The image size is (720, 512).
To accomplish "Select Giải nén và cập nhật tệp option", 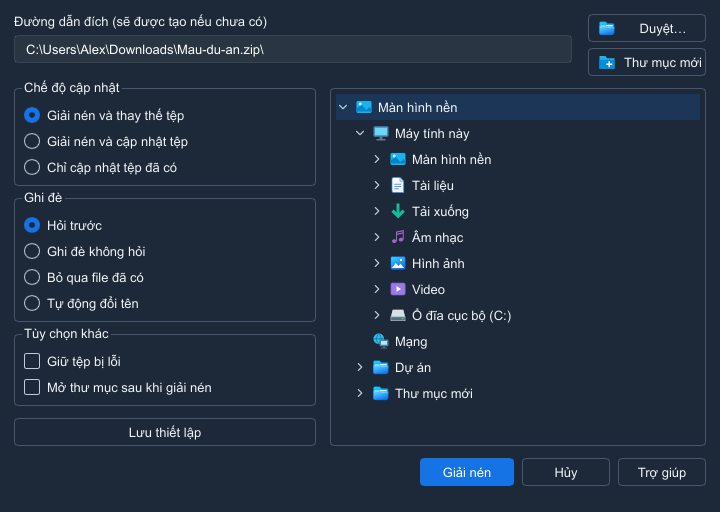I will tap(32, 141).
